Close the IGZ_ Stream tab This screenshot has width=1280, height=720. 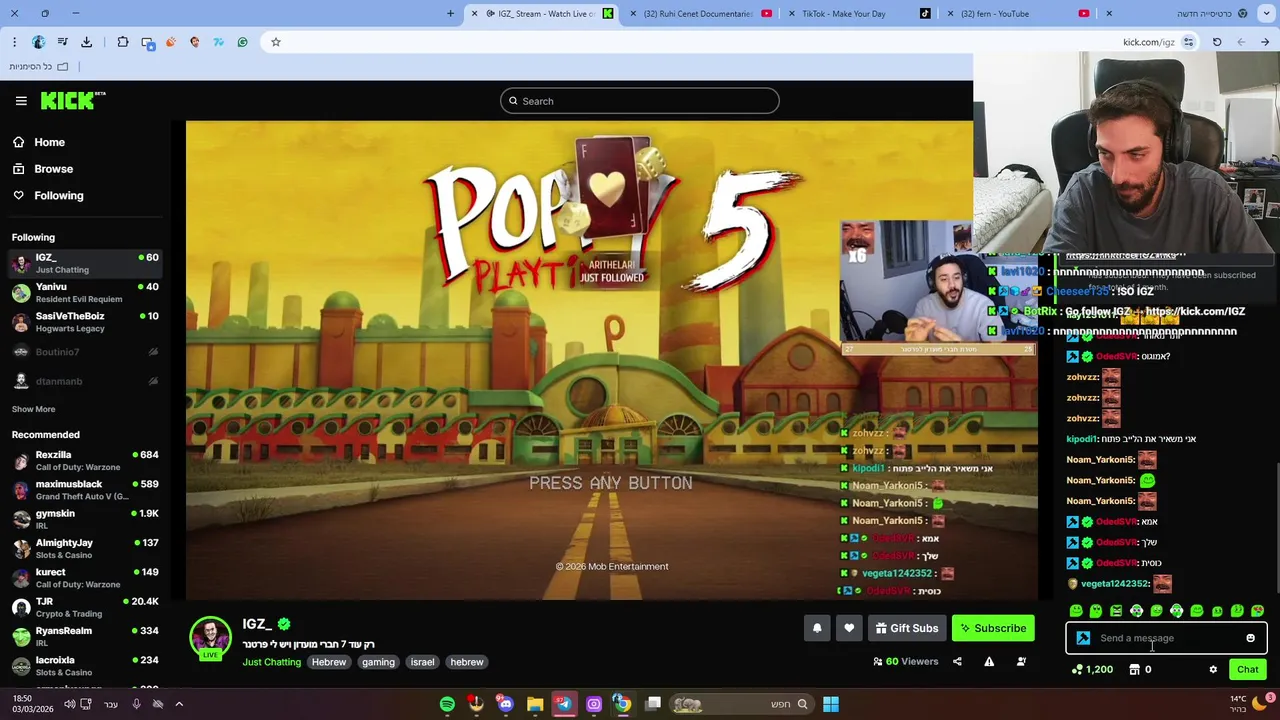[474, 14]
